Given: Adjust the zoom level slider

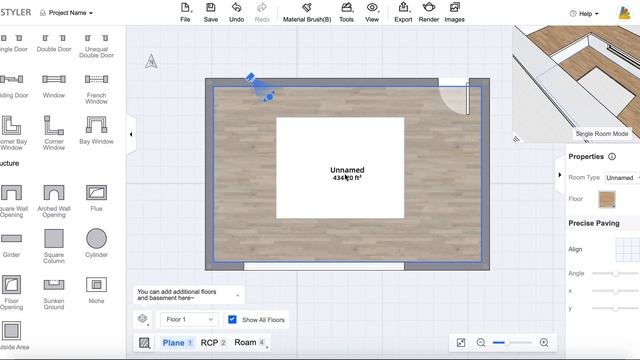Looking at the screenshot, I should tap(512, 343).
